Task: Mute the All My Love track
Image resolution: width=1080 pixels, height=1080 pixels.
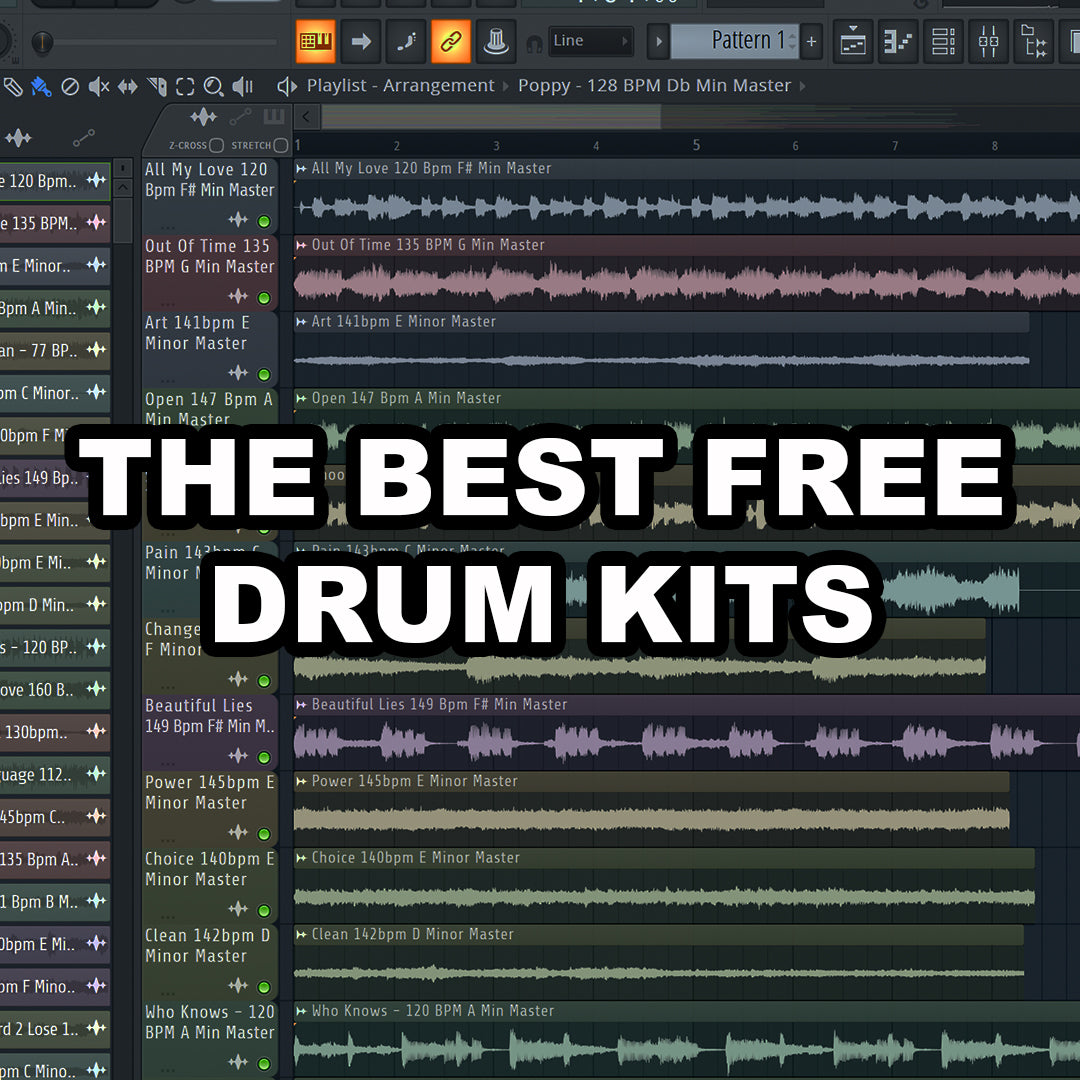Action: (x=264, y=221)
